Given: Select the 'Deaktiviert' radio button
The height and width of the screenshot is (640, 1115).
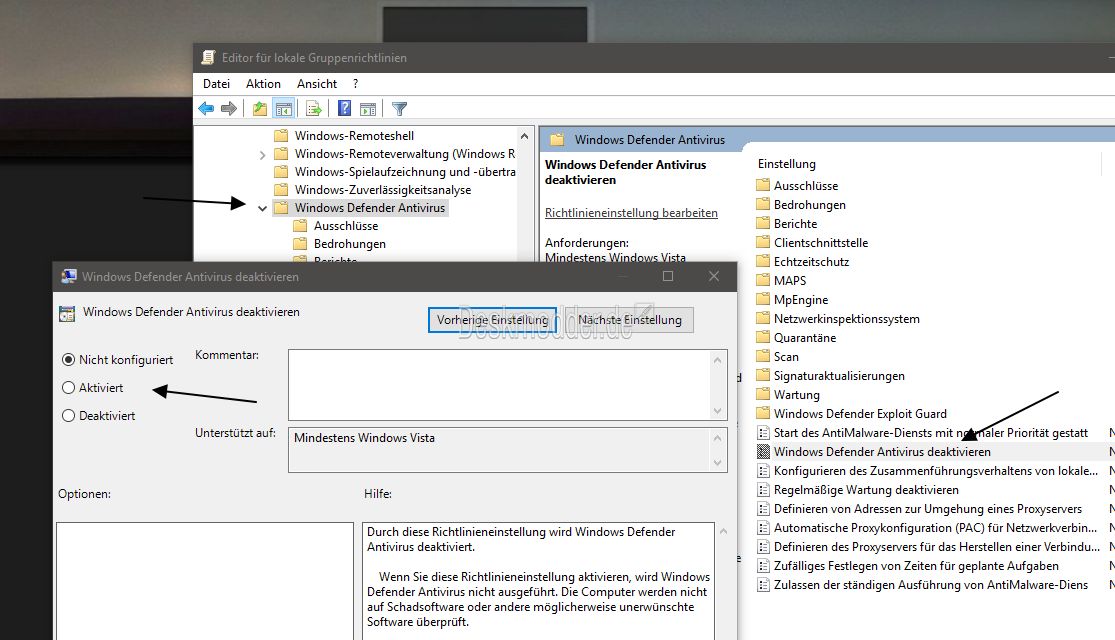Looking at the screenshot, I should (x=68, y=415).
